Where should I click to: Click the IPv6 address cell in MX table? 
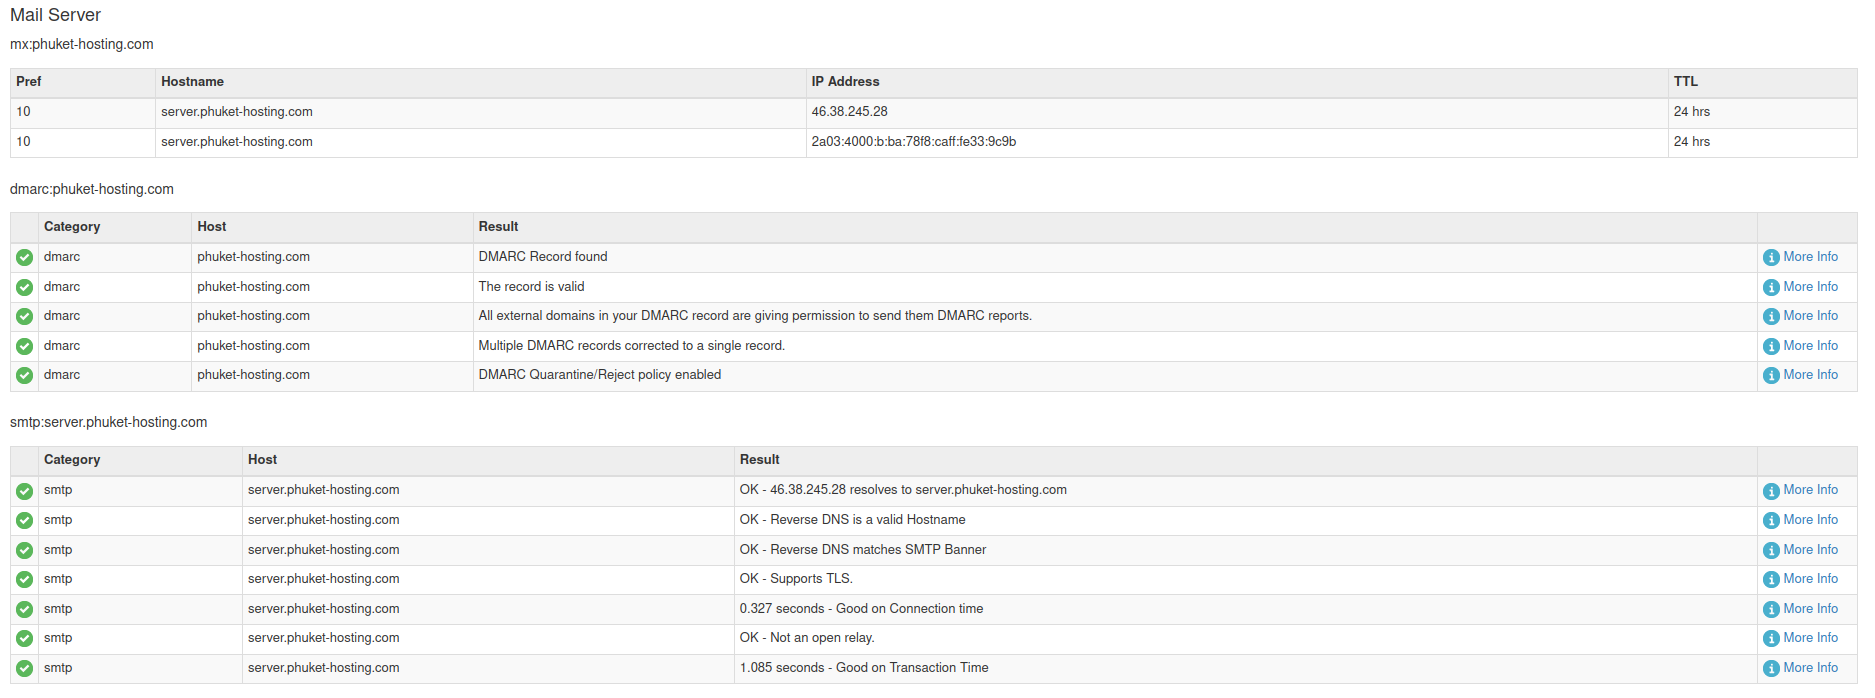pos(913,142)
